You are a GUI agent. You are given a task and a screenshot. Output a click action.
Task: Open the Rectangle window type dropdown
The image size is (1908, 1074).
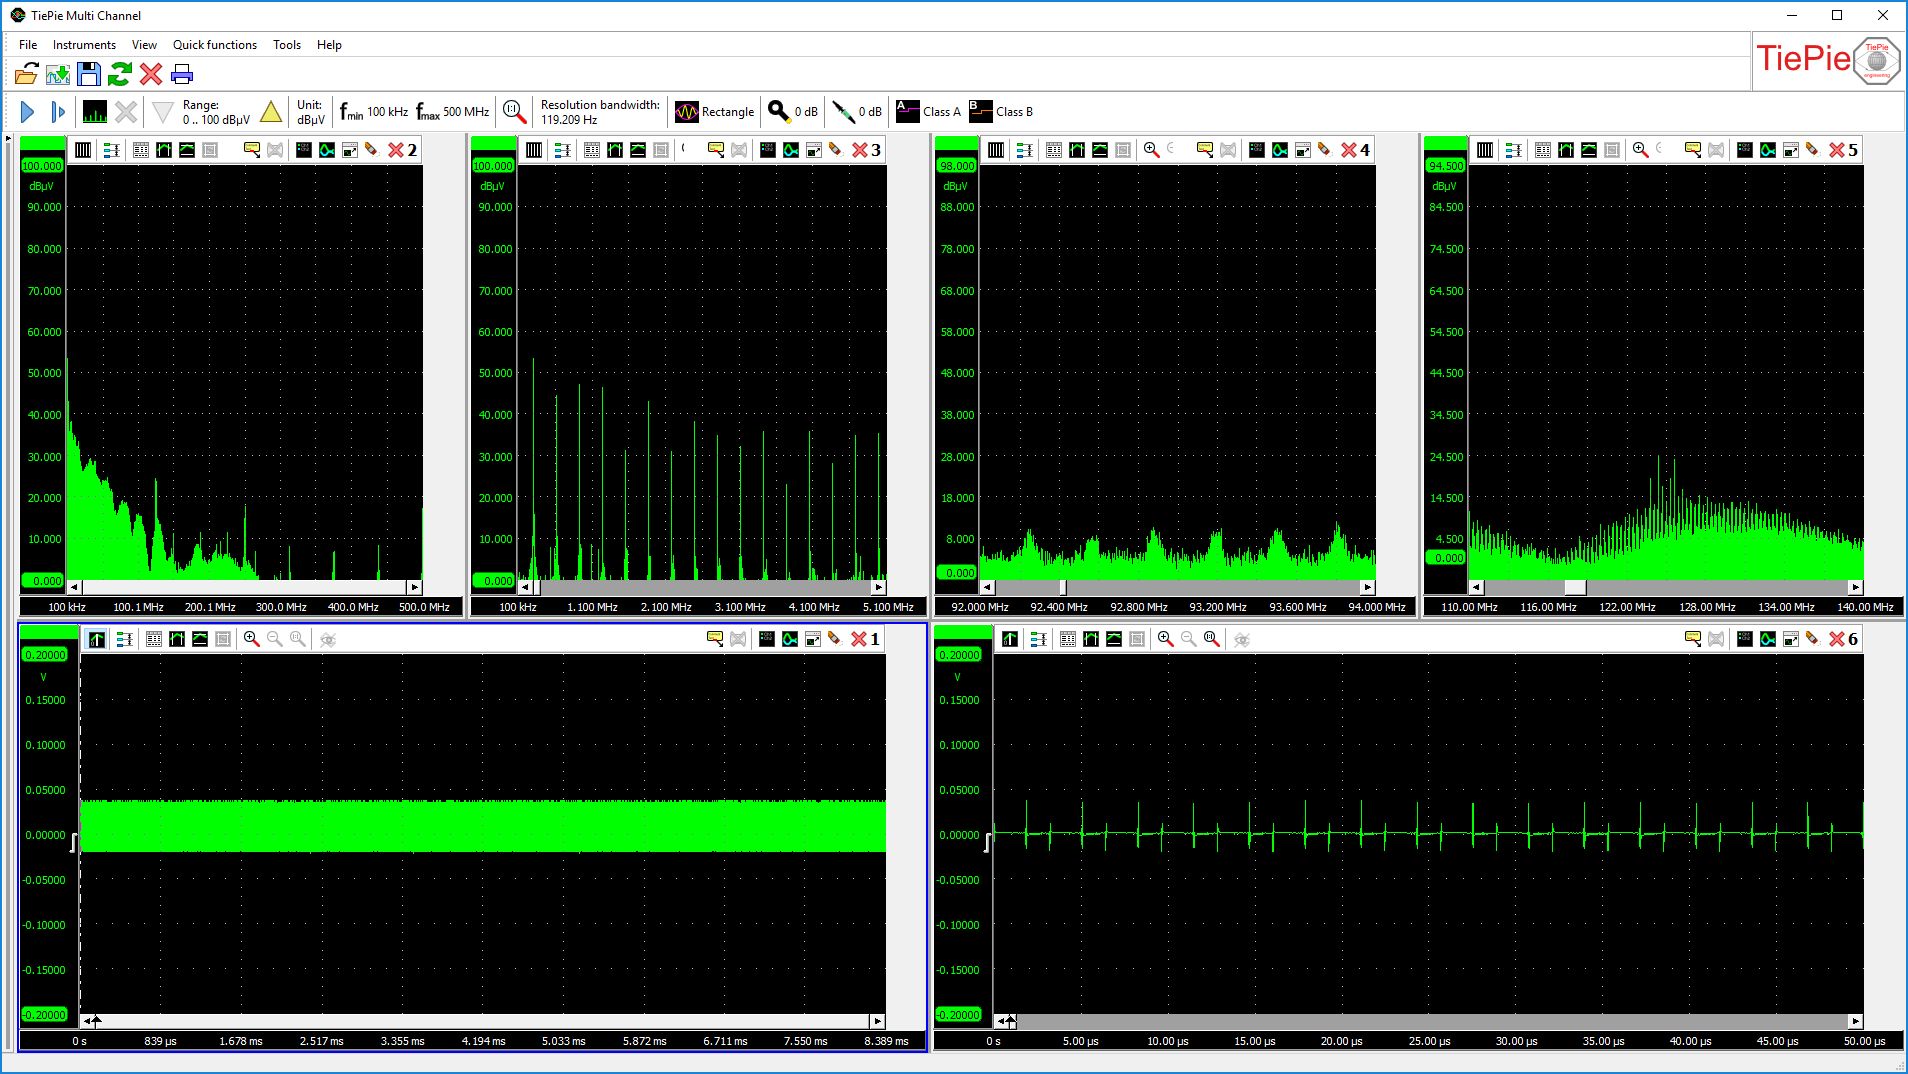coord(715,112)
